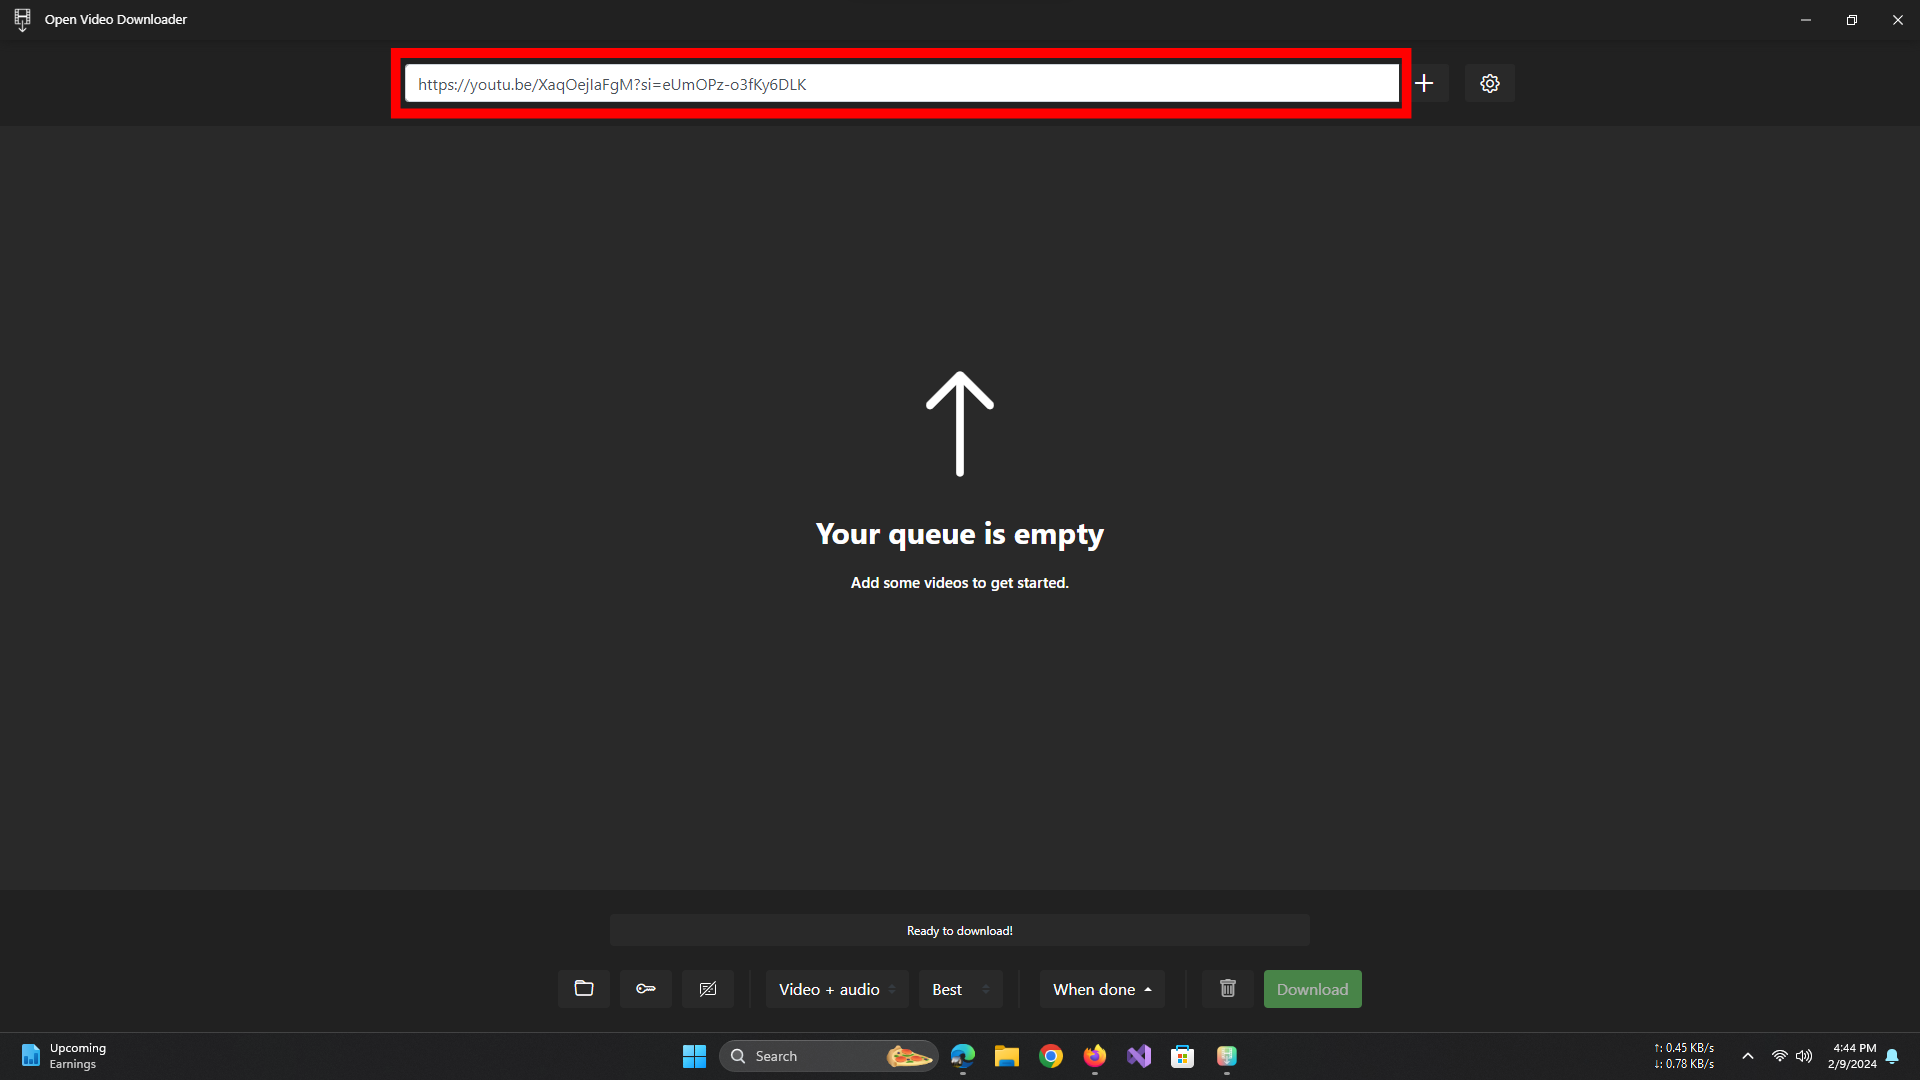Open the Windows Start menu

click(694, 1056)
